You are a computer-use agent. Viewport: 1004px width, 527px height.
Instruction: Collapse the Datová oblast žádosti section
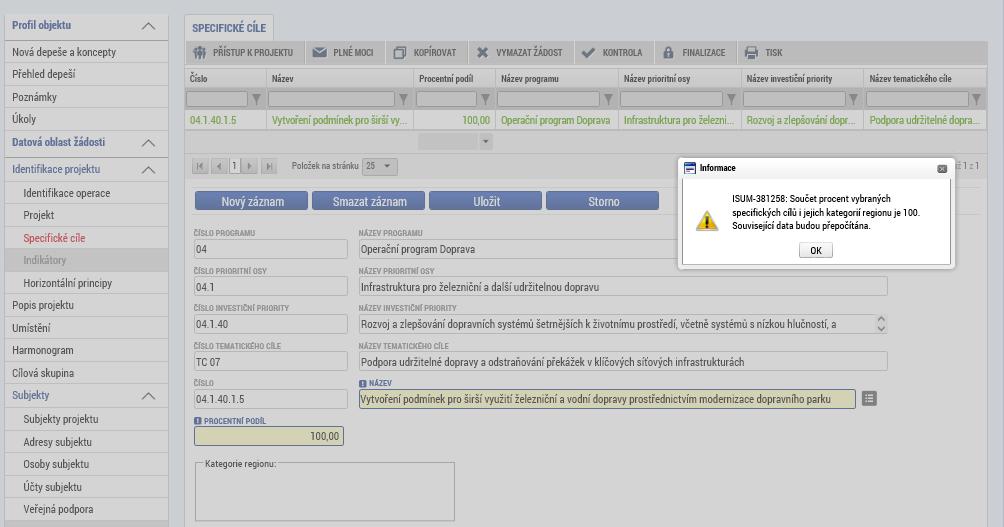pyautogui.click(x=148, y=143)
